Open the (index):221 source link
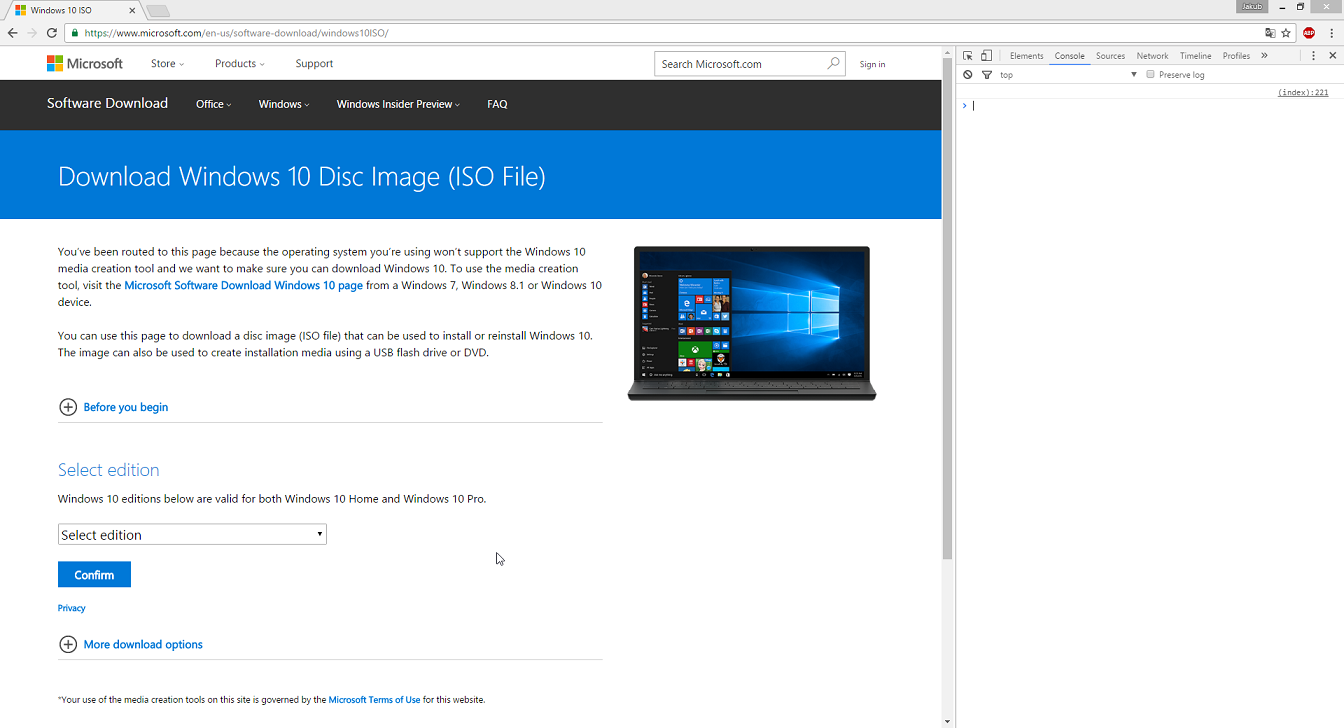Viewport: 1344px width, 728px height. (x=1303, y=92)
